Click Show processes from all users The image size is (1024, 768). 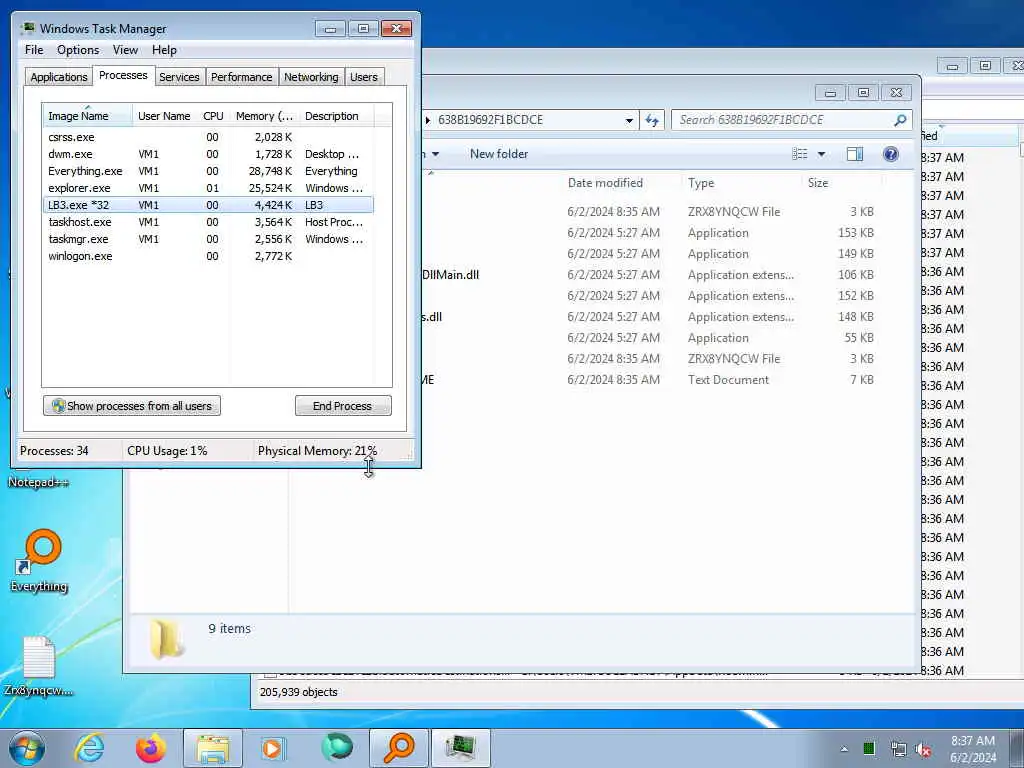tap(132, 406)
